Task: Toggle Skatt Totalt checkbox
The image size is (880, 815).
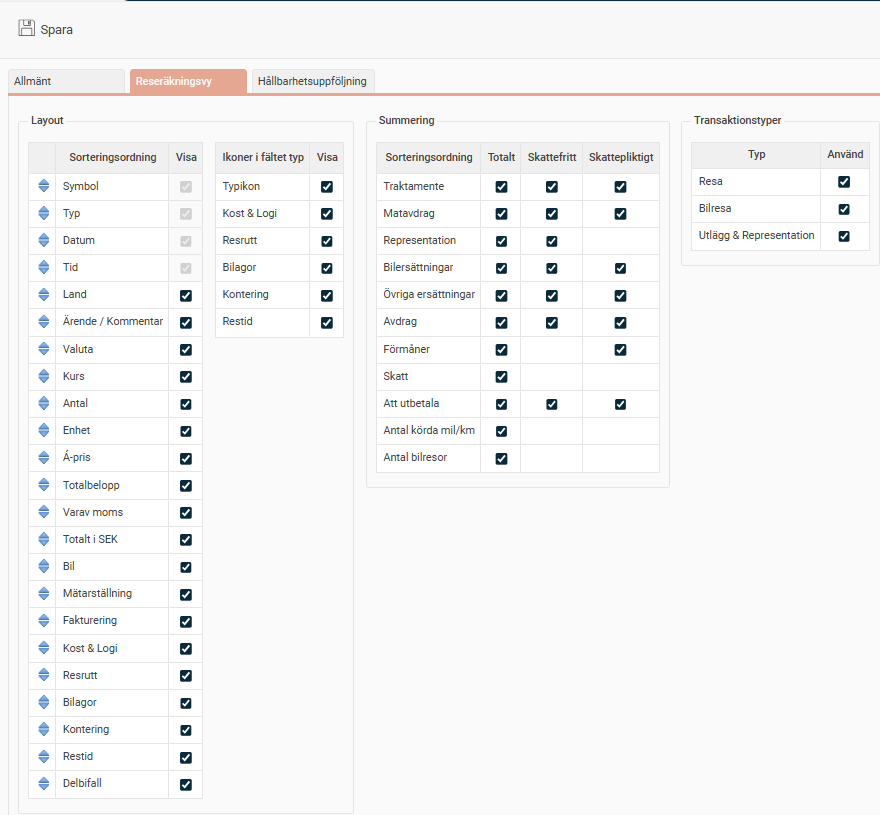Action: pos(501,377)
